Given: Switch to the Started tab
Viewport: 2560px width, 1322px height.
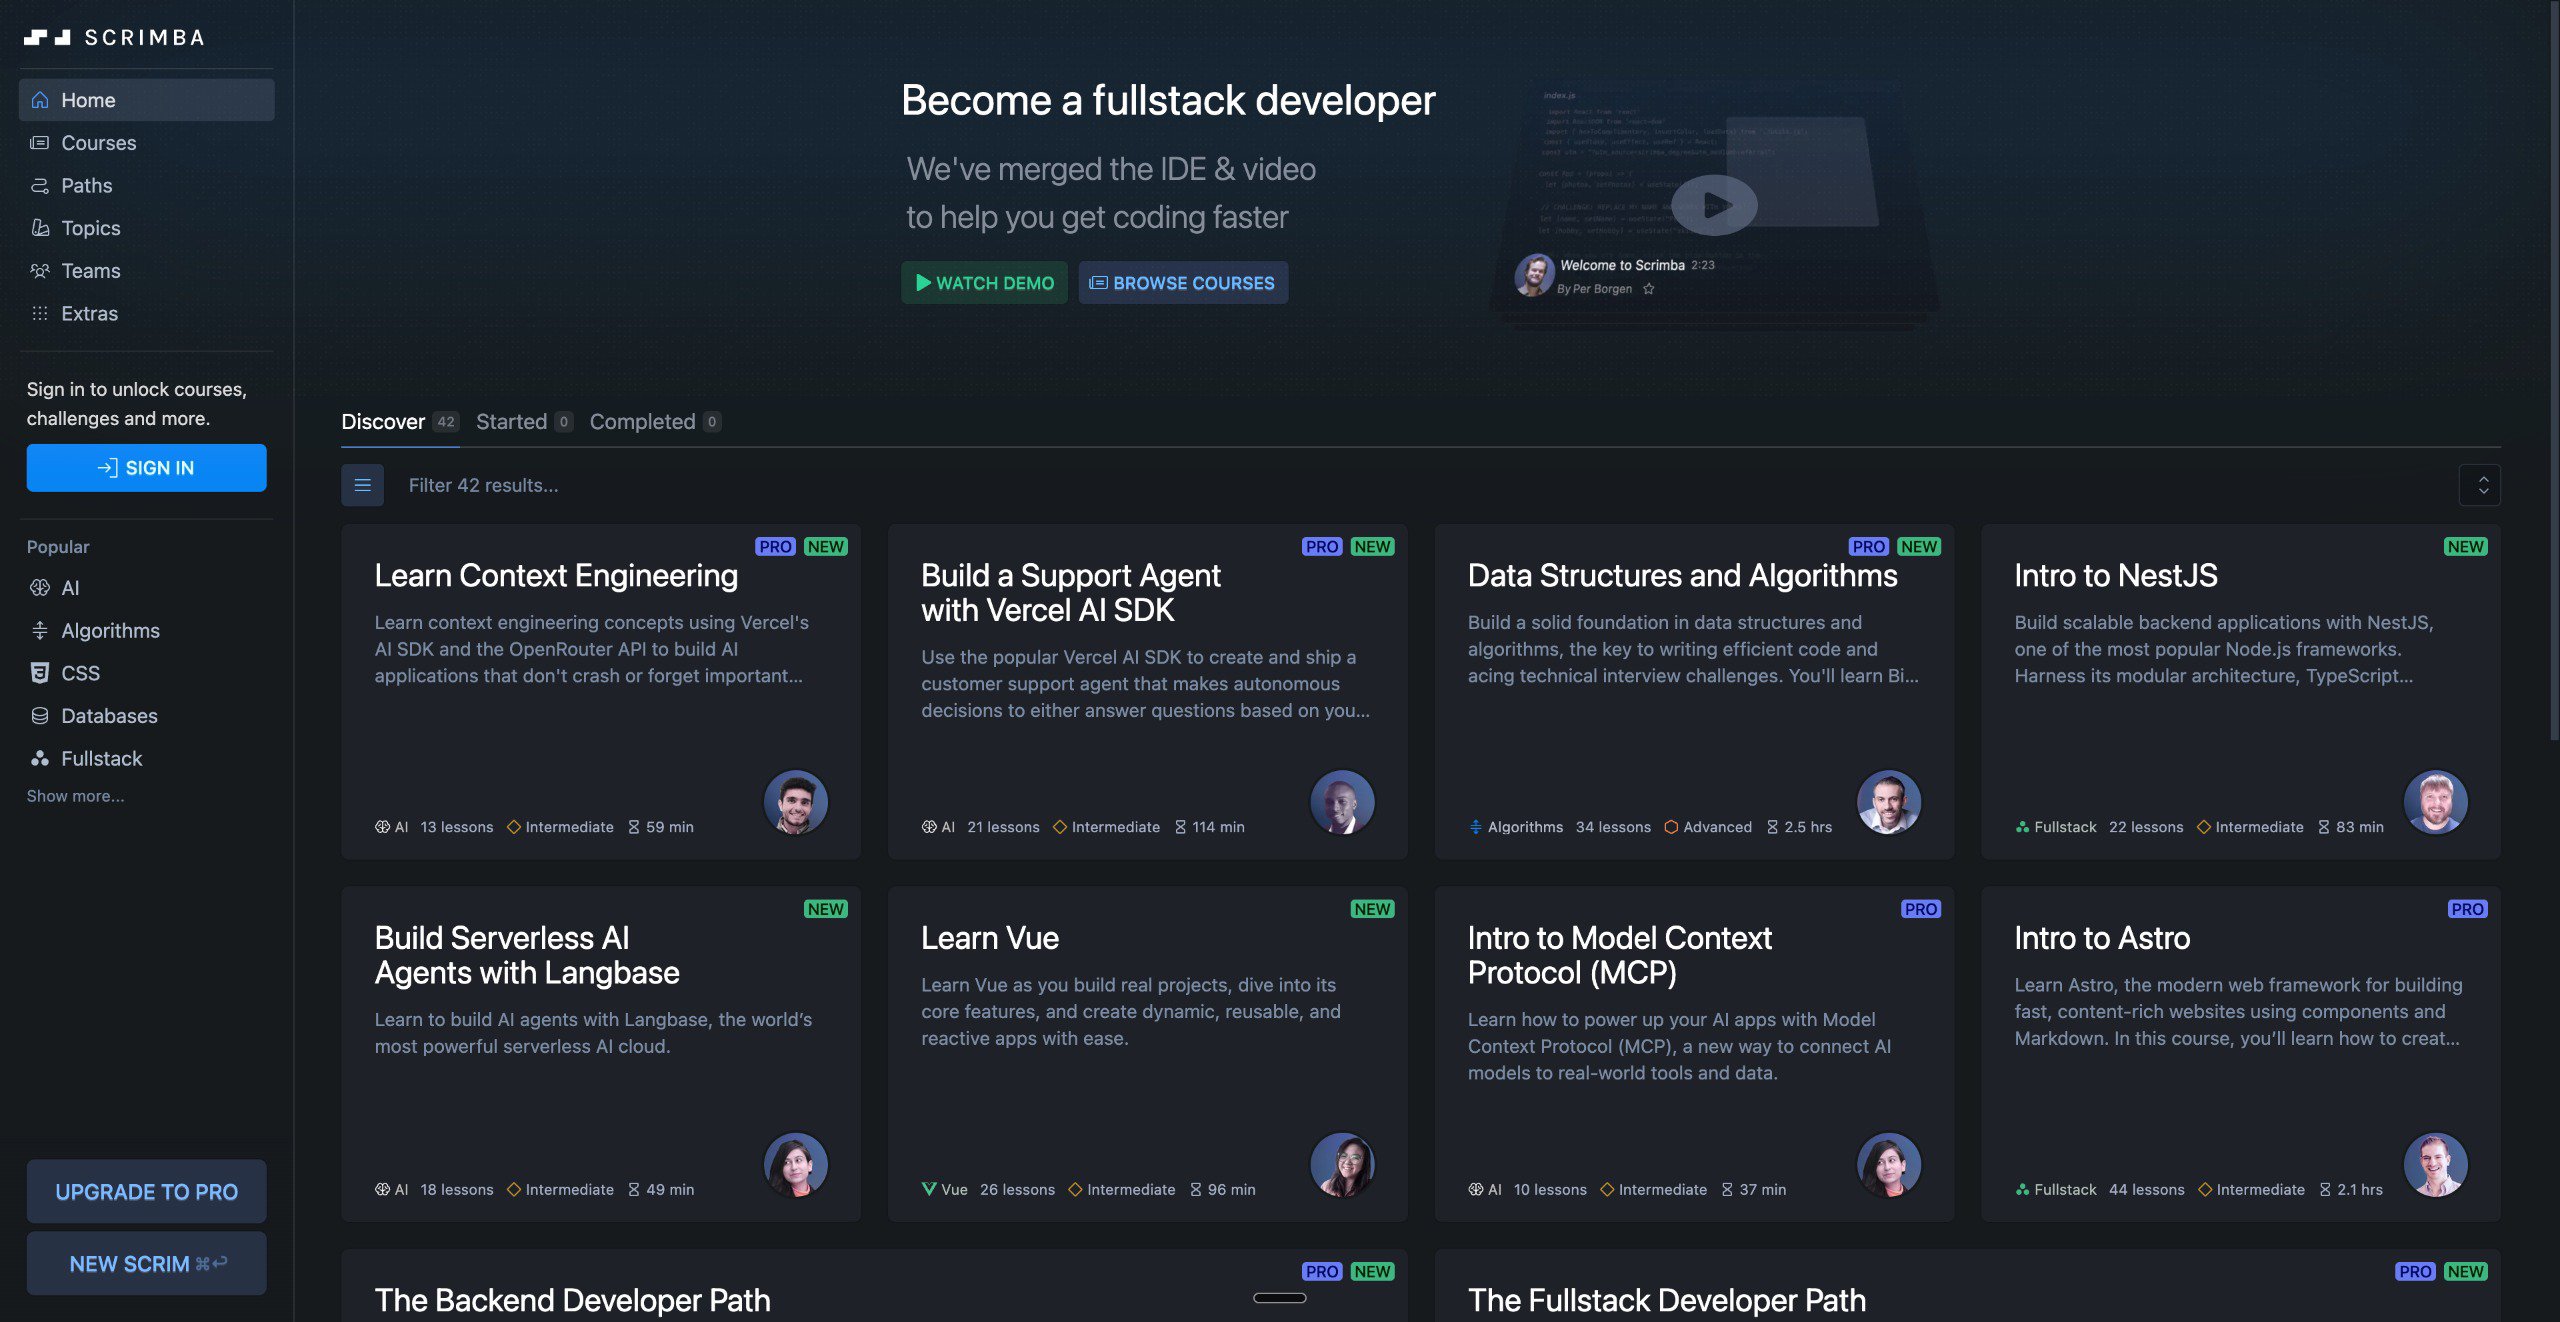Looking at the screenshot, I should coord(511,422).
